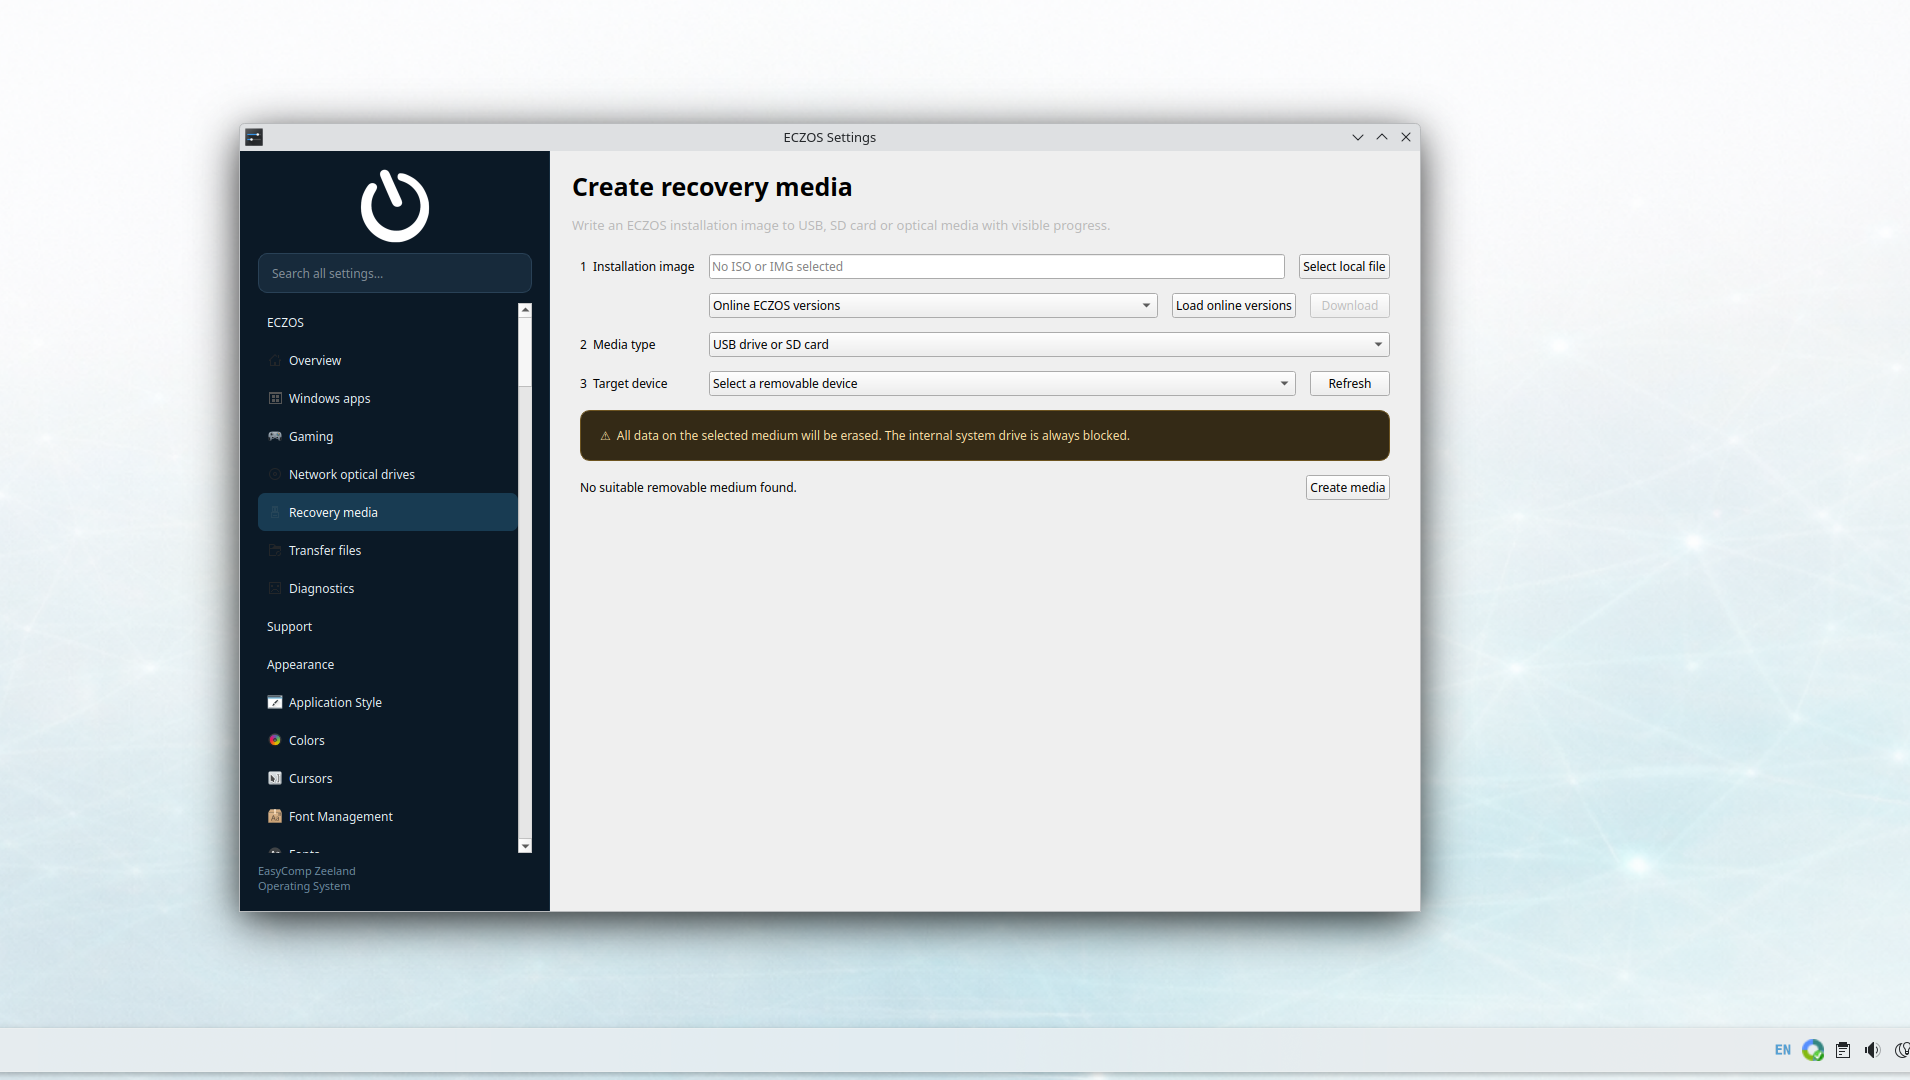Open the Overview settings page
Image resolution: width=1910 pixels, height=1080 pixels.
click(x=388, y=360)
